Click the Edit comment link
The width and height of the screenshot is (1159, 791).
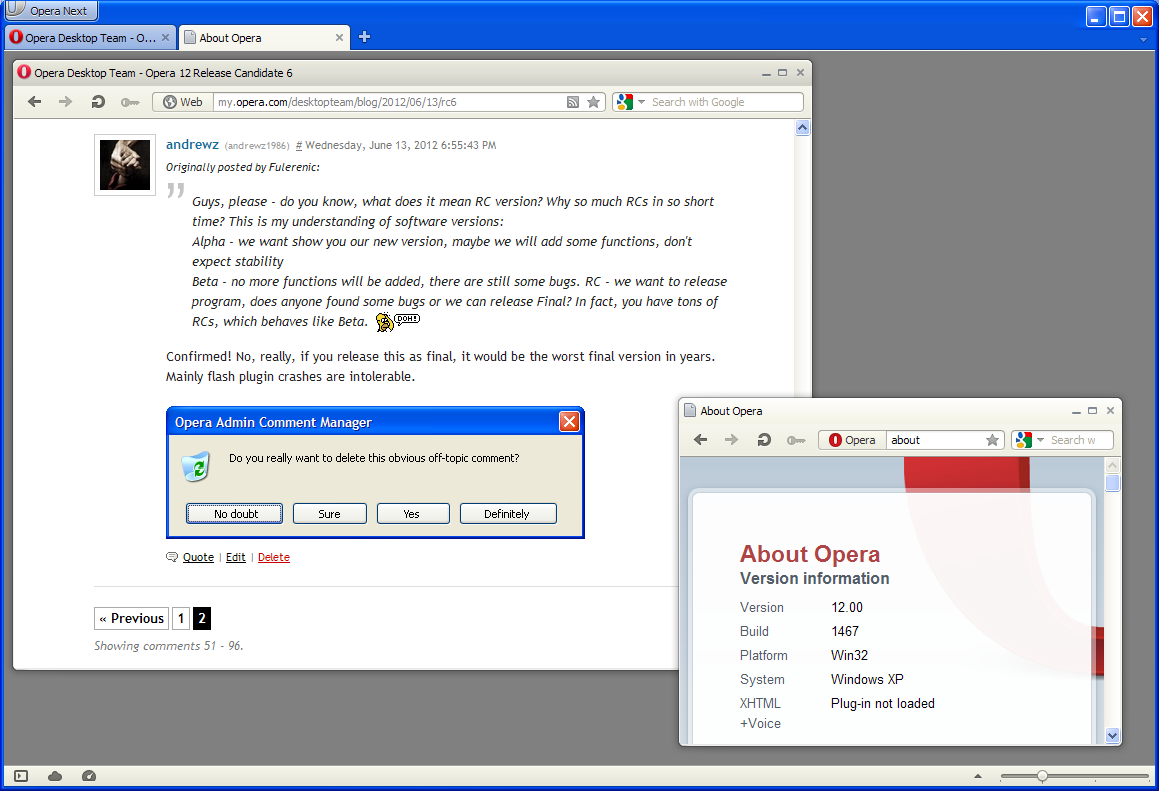pyautogui.click(x=236, y=557)
